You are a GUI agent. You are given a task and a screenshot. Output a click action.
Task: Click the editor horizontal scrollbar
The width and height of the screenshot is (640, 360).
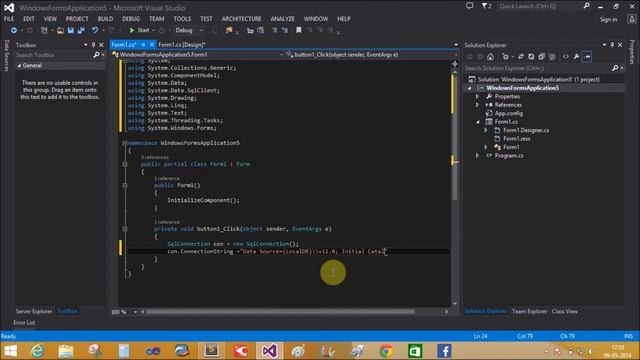click(x=280, y=312)
